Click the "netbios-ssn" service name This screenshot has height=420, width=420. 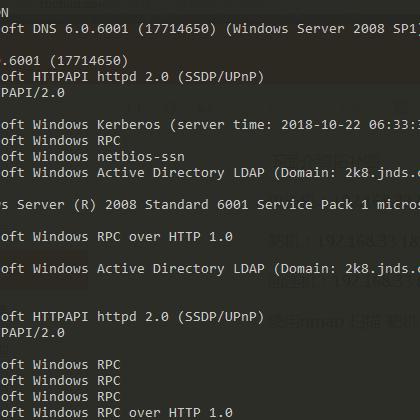pyautogui.click(x=141, y=157)
